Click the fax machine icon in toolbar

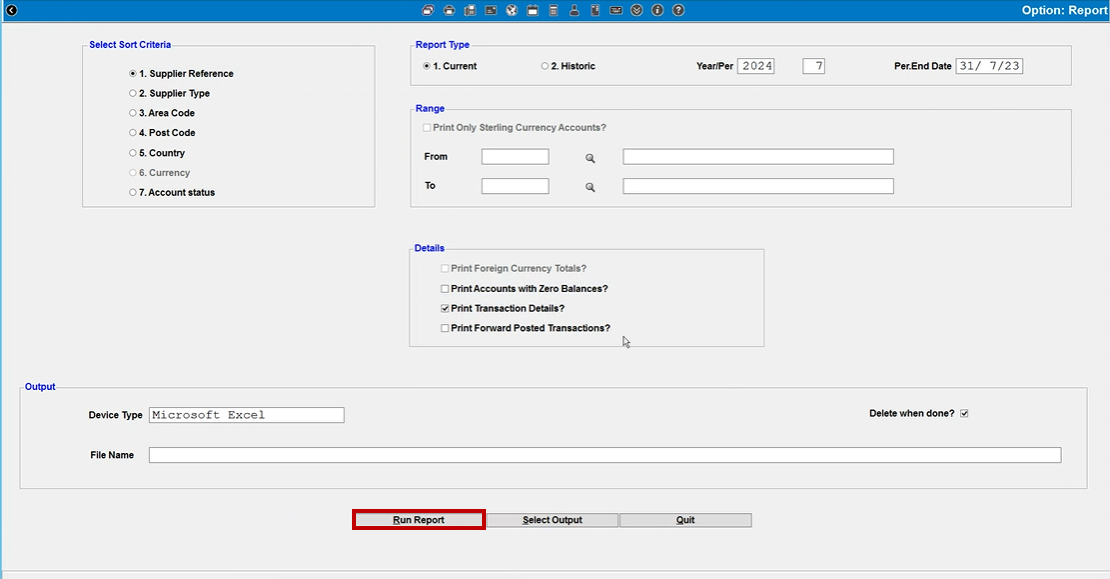click(469, 10)
